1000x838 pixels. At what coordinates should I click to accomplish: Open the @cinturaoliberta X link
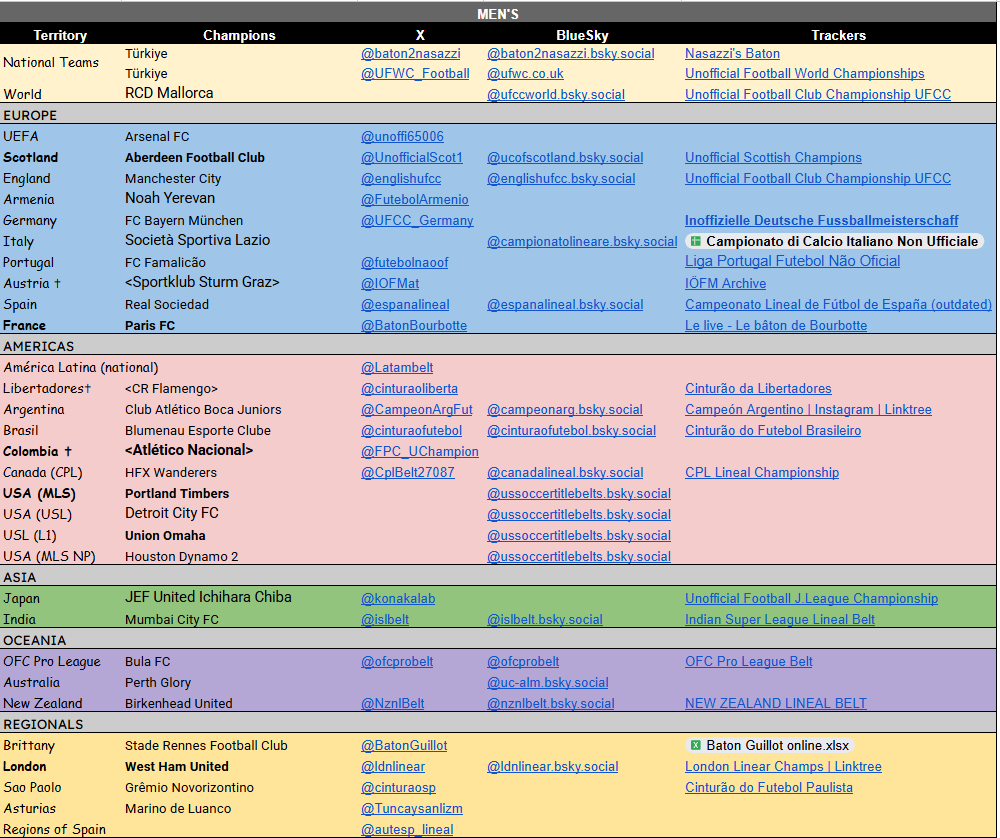409,389
